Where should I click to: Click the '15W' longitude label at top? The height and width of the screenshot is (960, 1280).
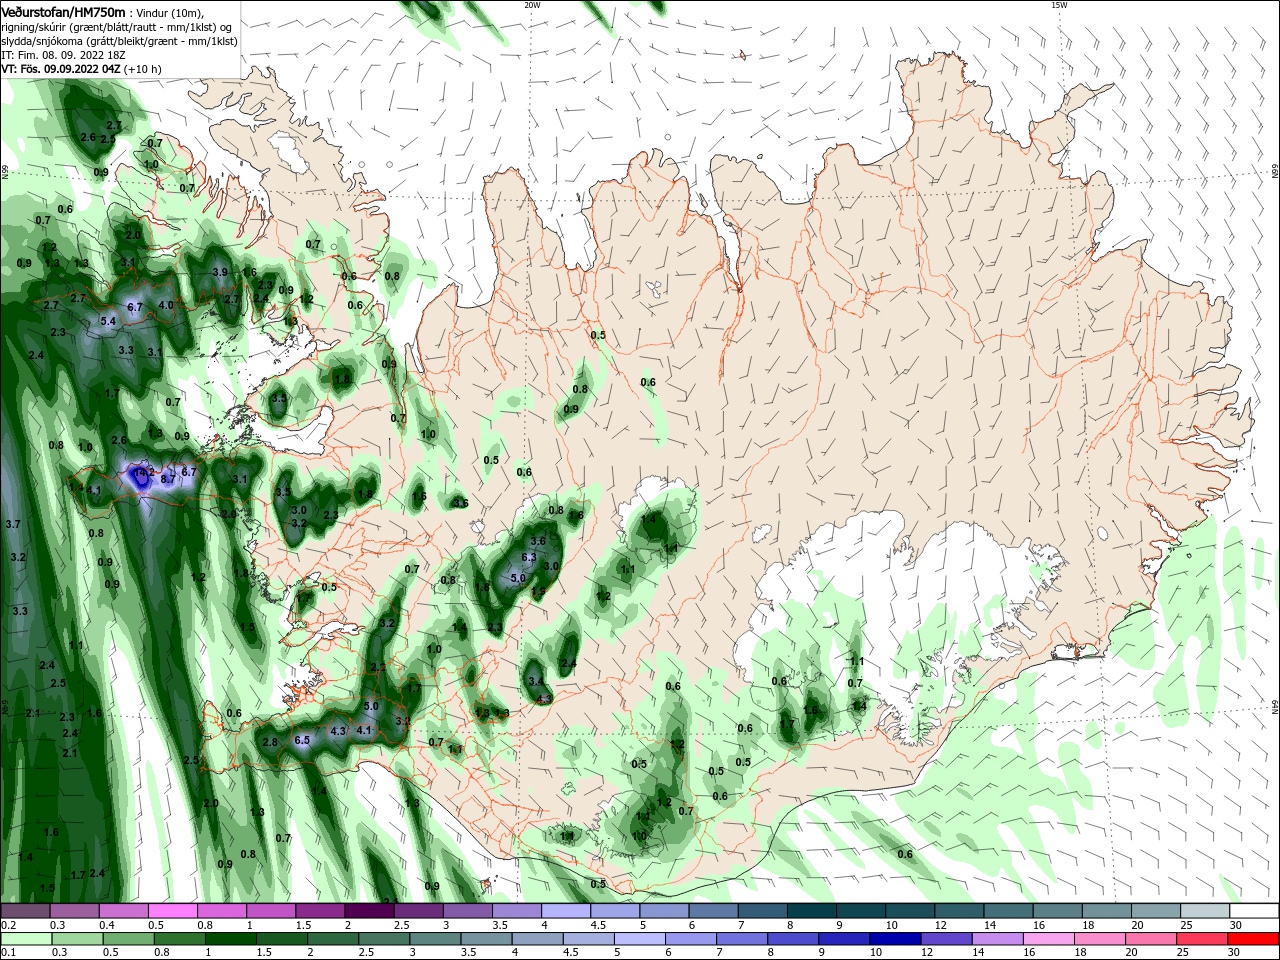tap(1058, 5)
